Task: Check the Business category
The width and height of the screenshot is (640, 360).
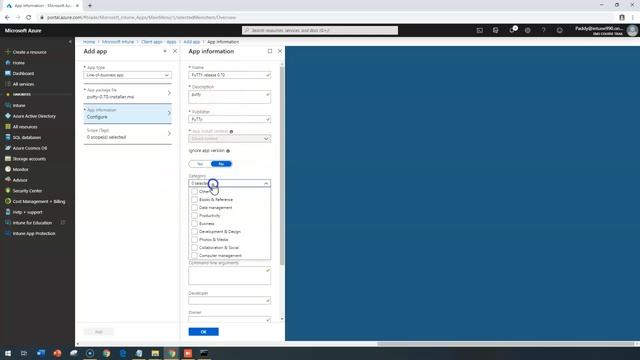Action: 195,224
